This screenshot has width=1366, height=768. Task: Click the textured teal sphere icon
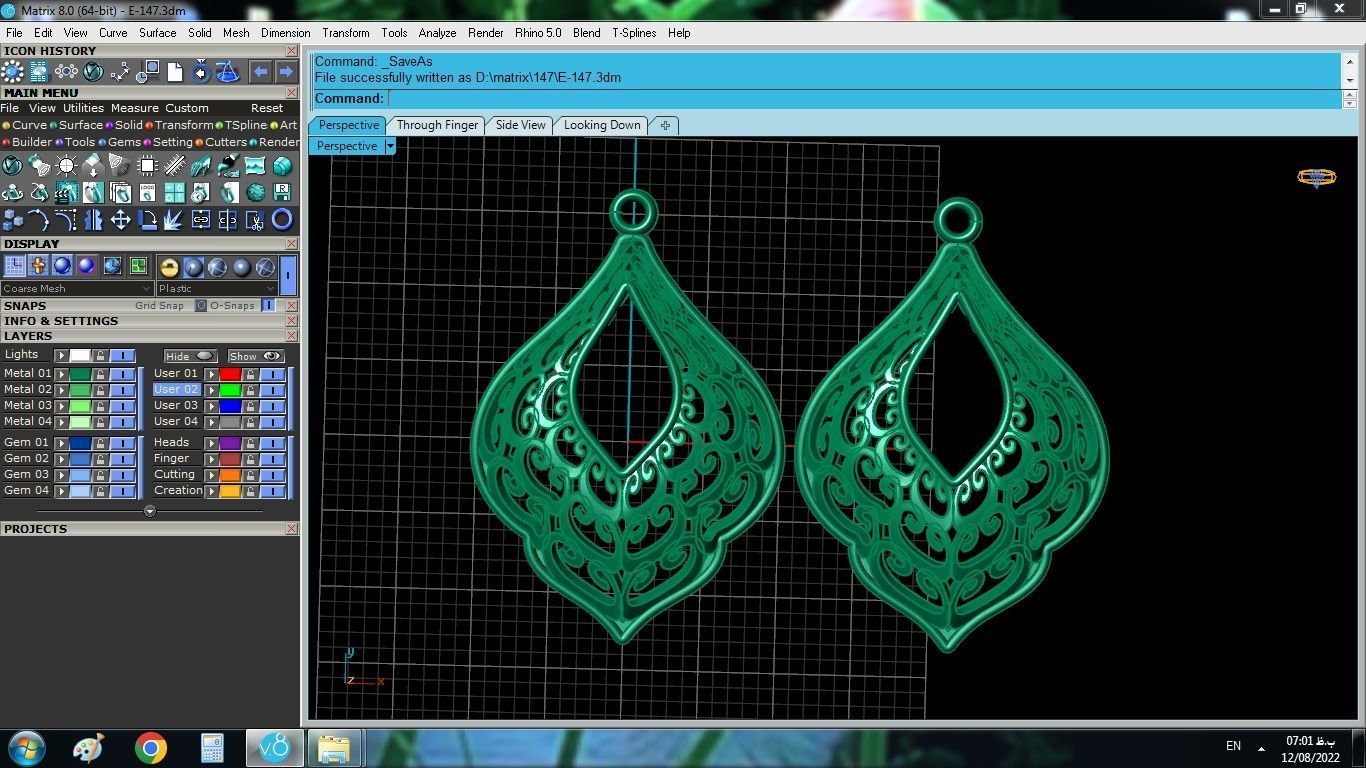(255, 192)
